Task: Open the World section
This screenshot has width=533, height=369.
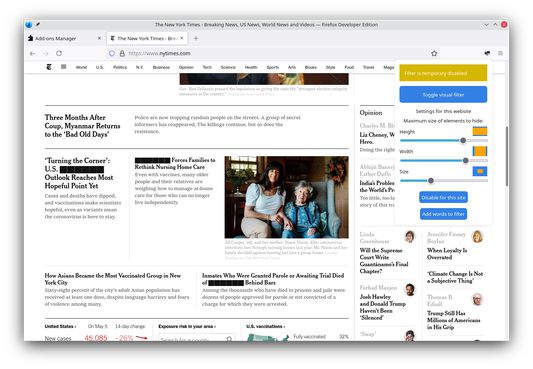Action: pos(81,67)
